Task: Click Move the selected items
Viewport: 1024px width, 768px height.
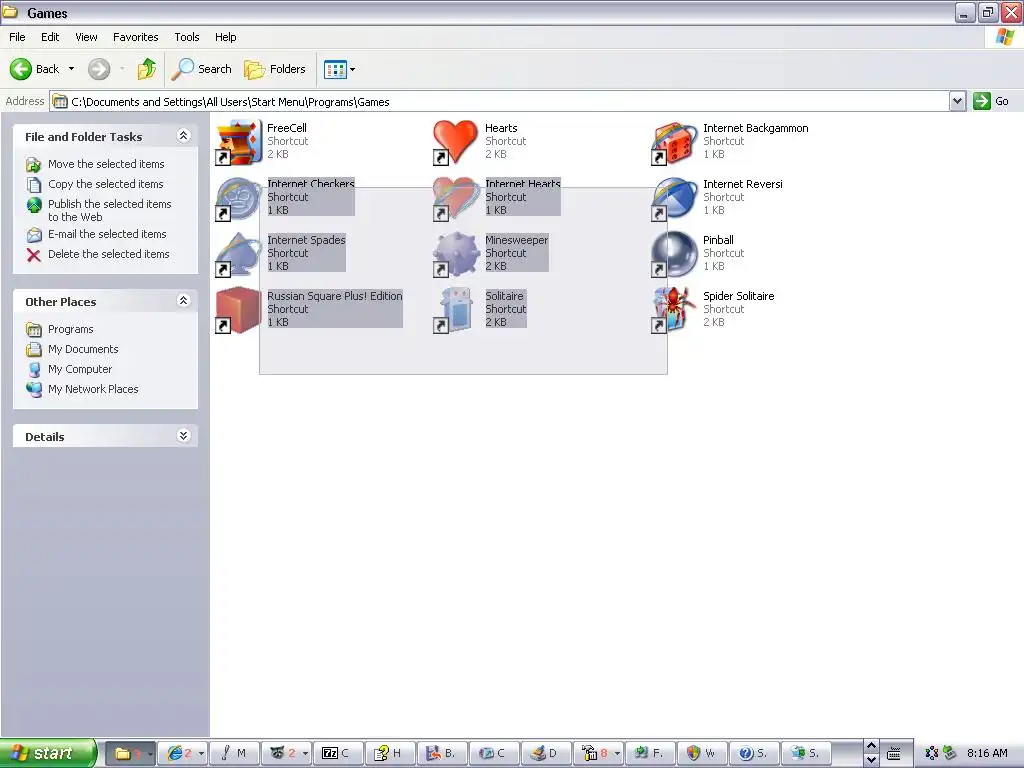Action: click(x=95, y=164)
